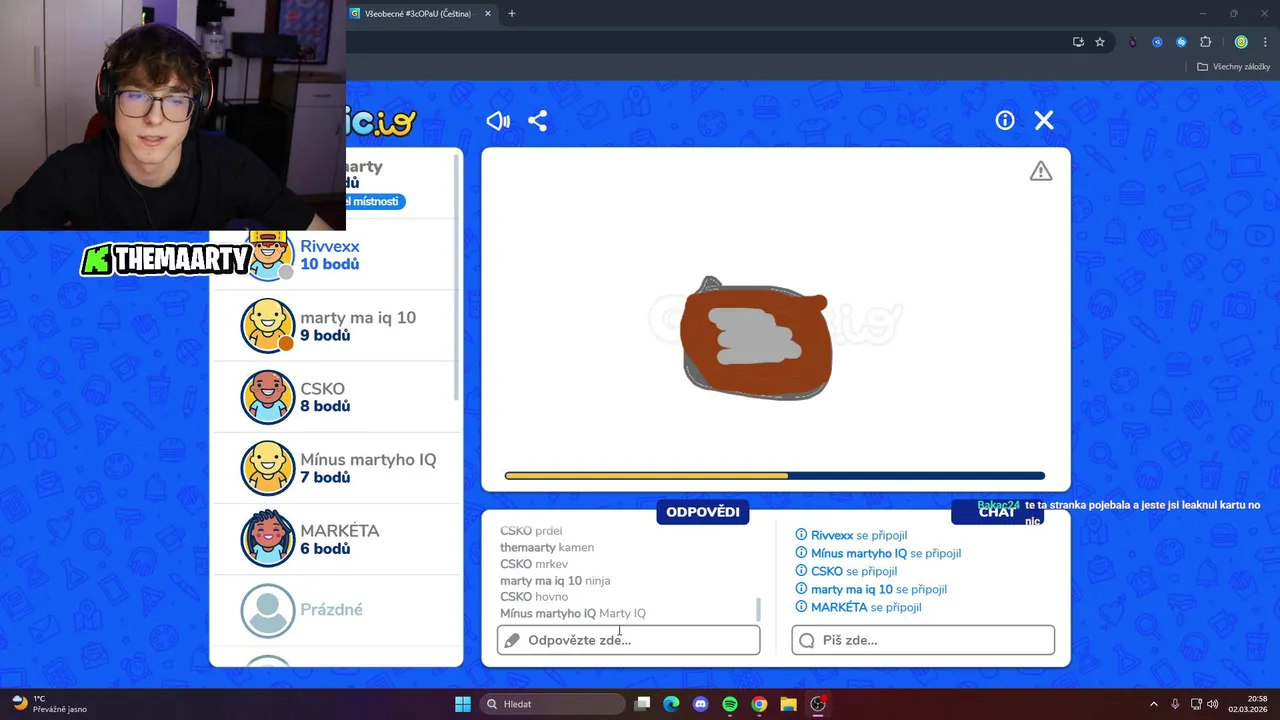This screenshot has width=1280, height=720.
Task: Click the '8 bodů' score text
Action: tap(325, 406)
